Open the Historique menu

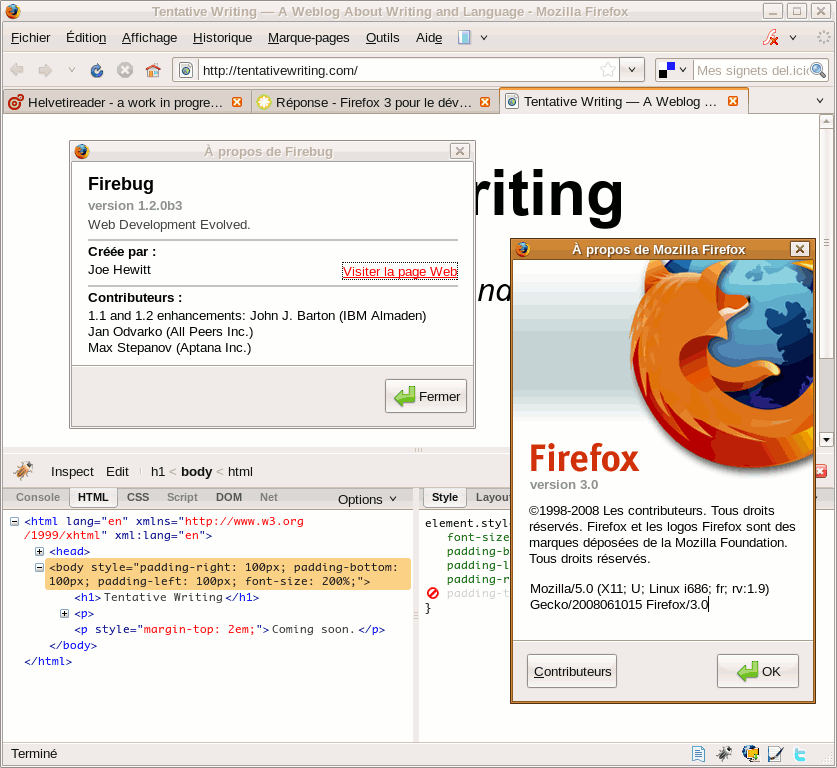(x=222, y=38)
